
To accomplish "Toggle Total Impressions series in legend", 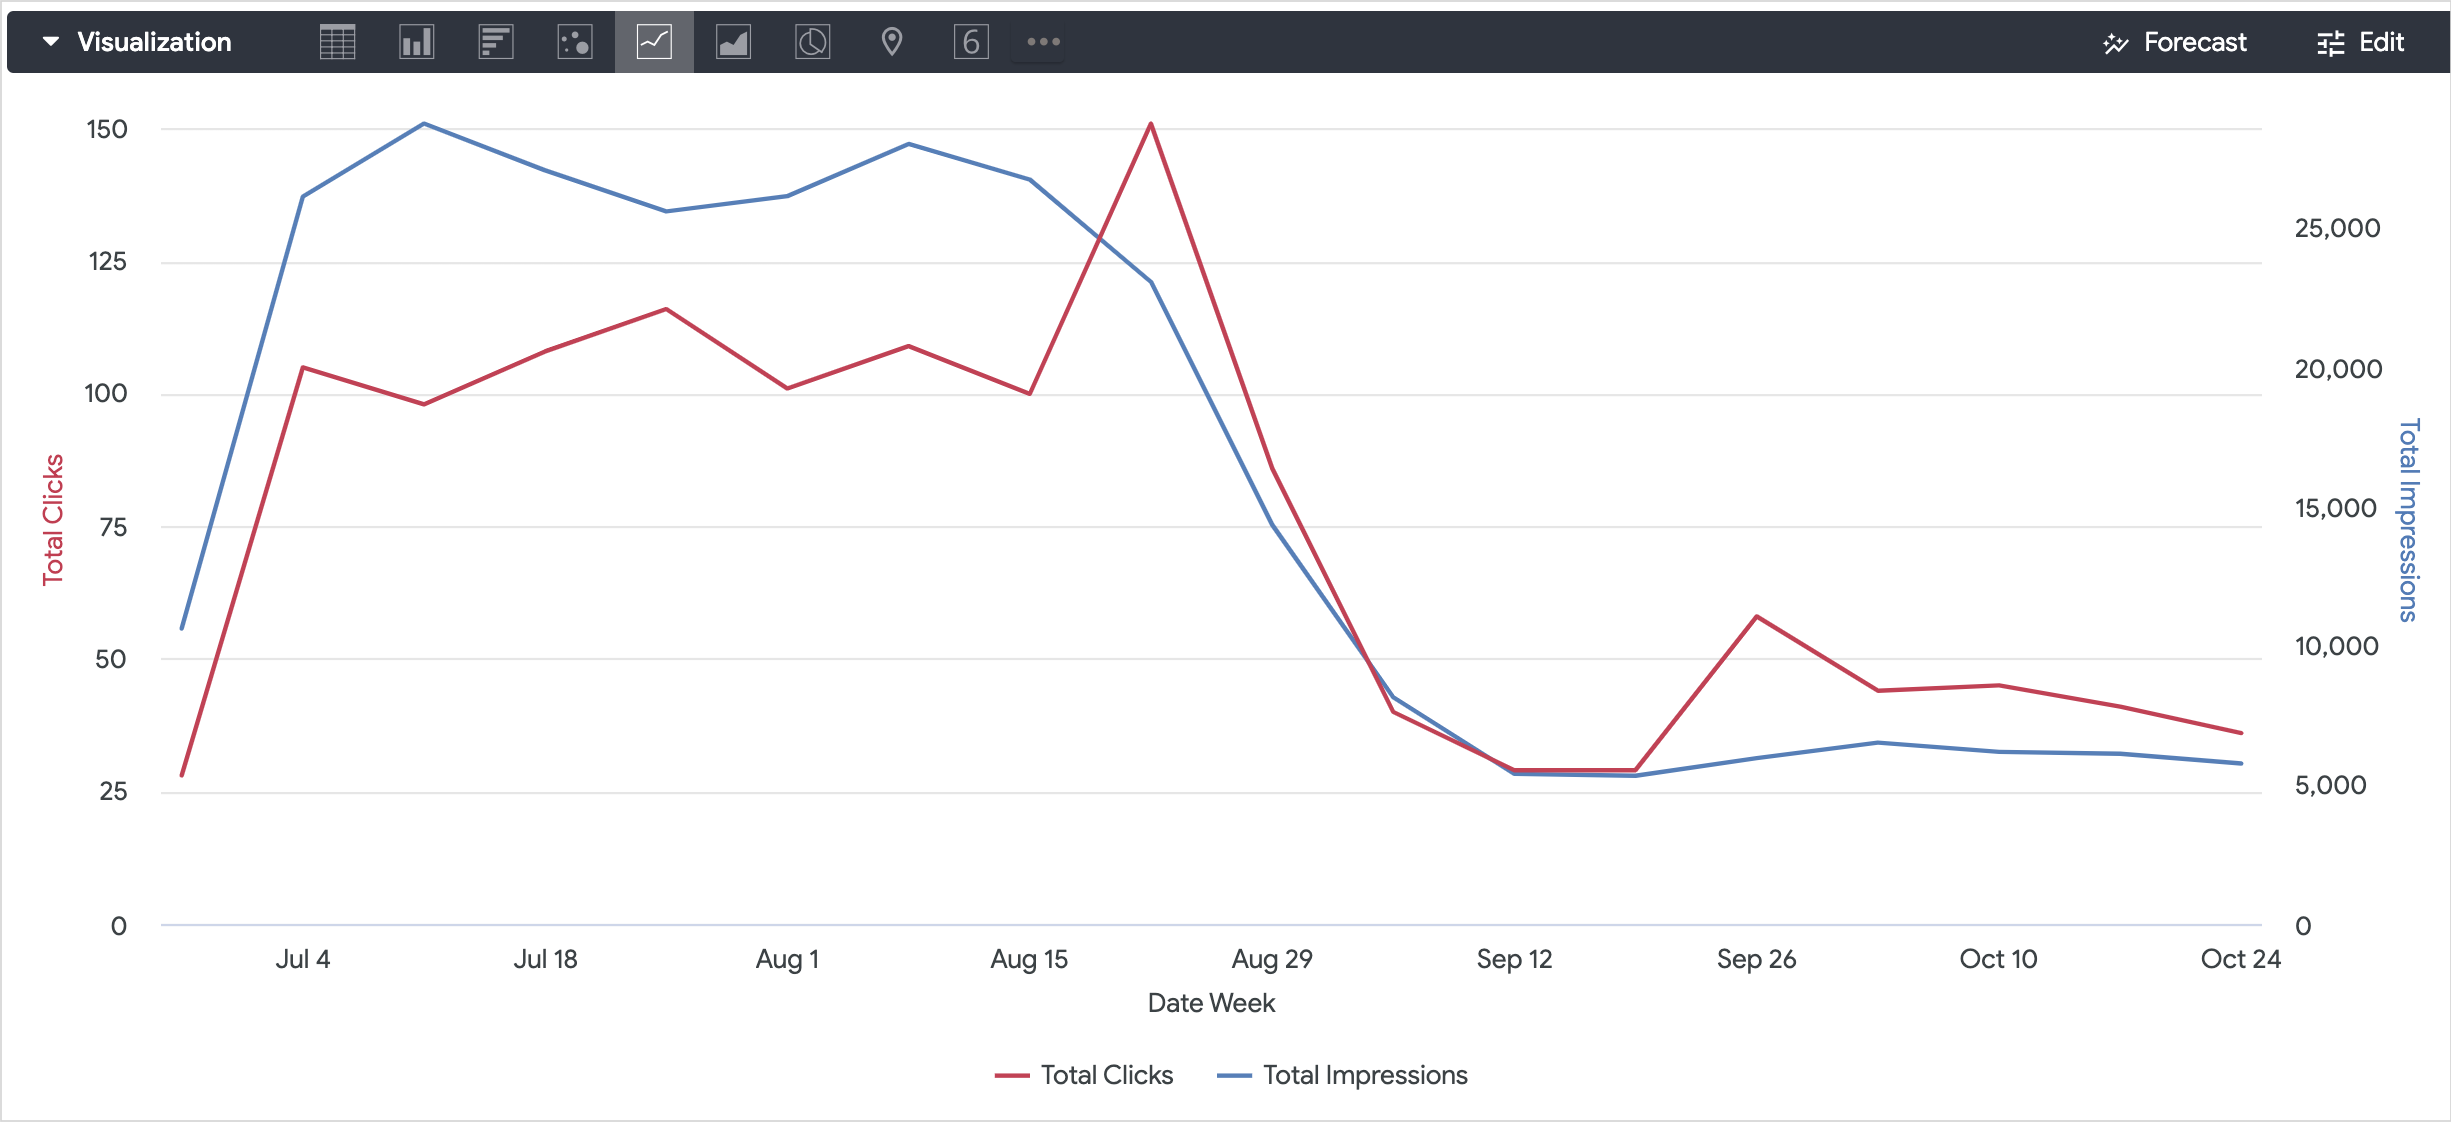I will click(x=1364, y=1075).
